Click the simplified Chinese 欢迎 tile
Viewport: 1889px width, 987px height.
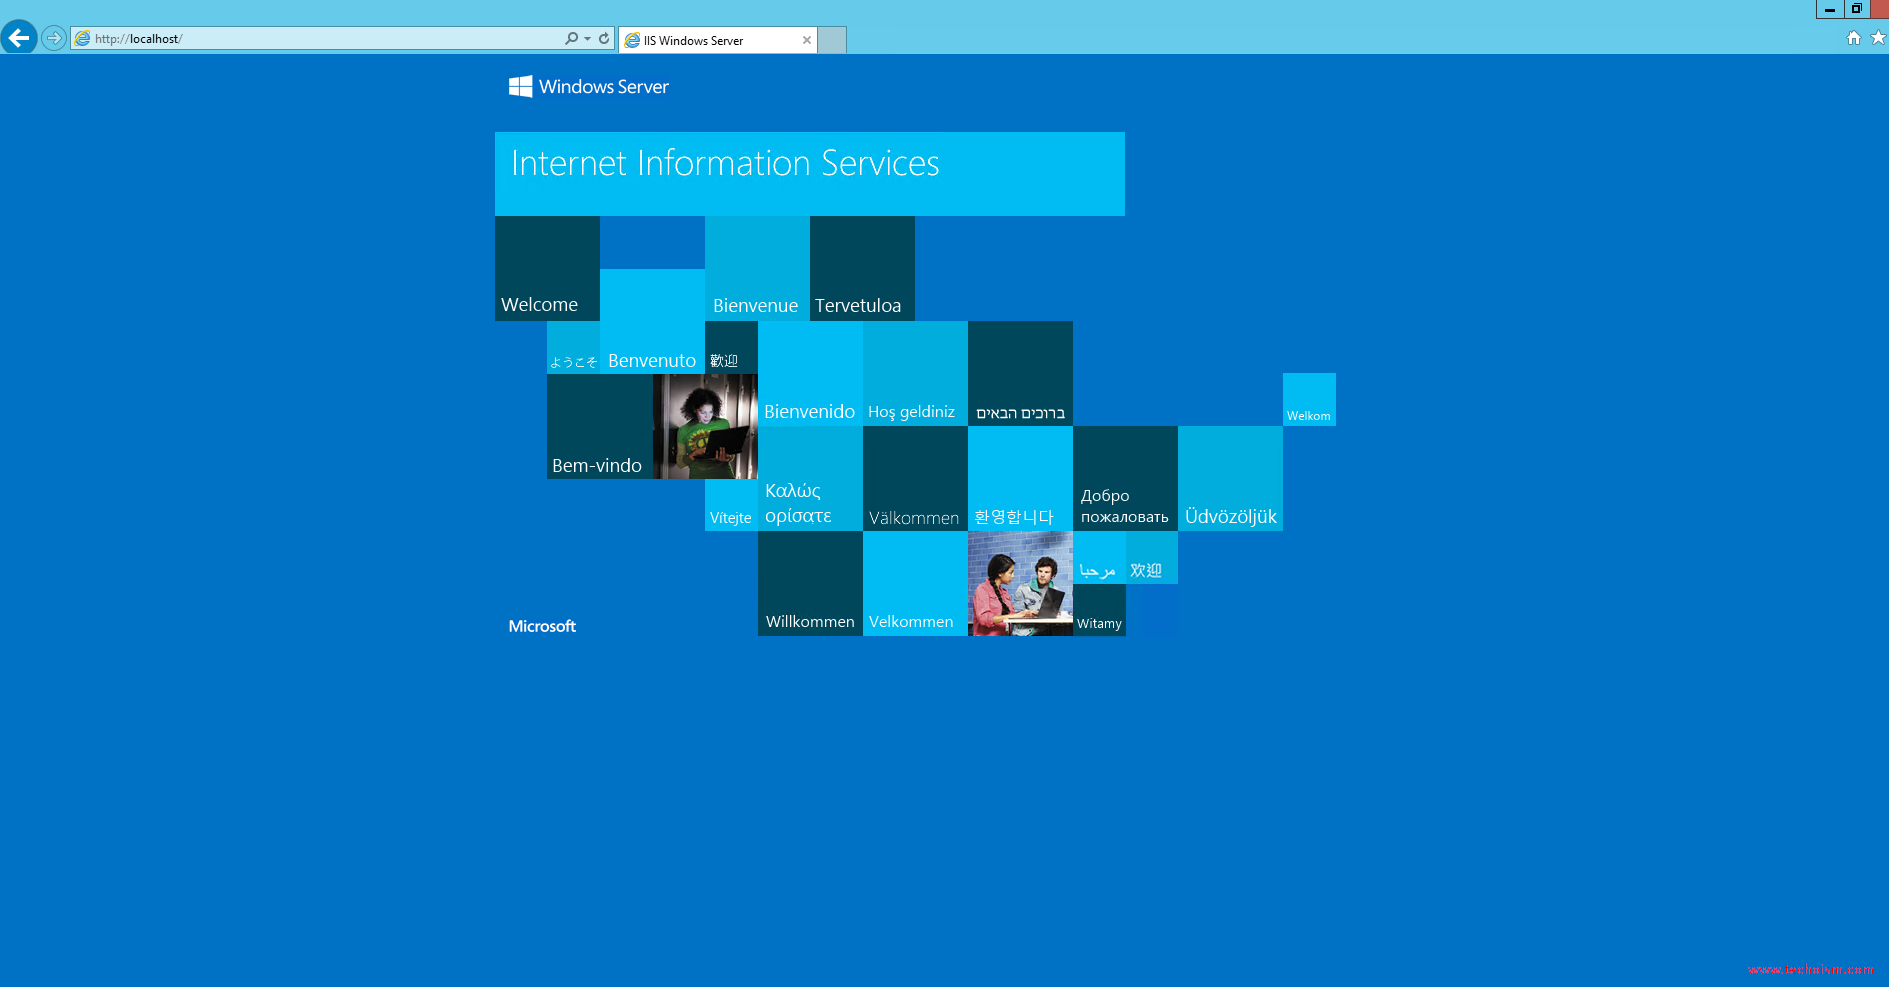[x=1152, y=557]
